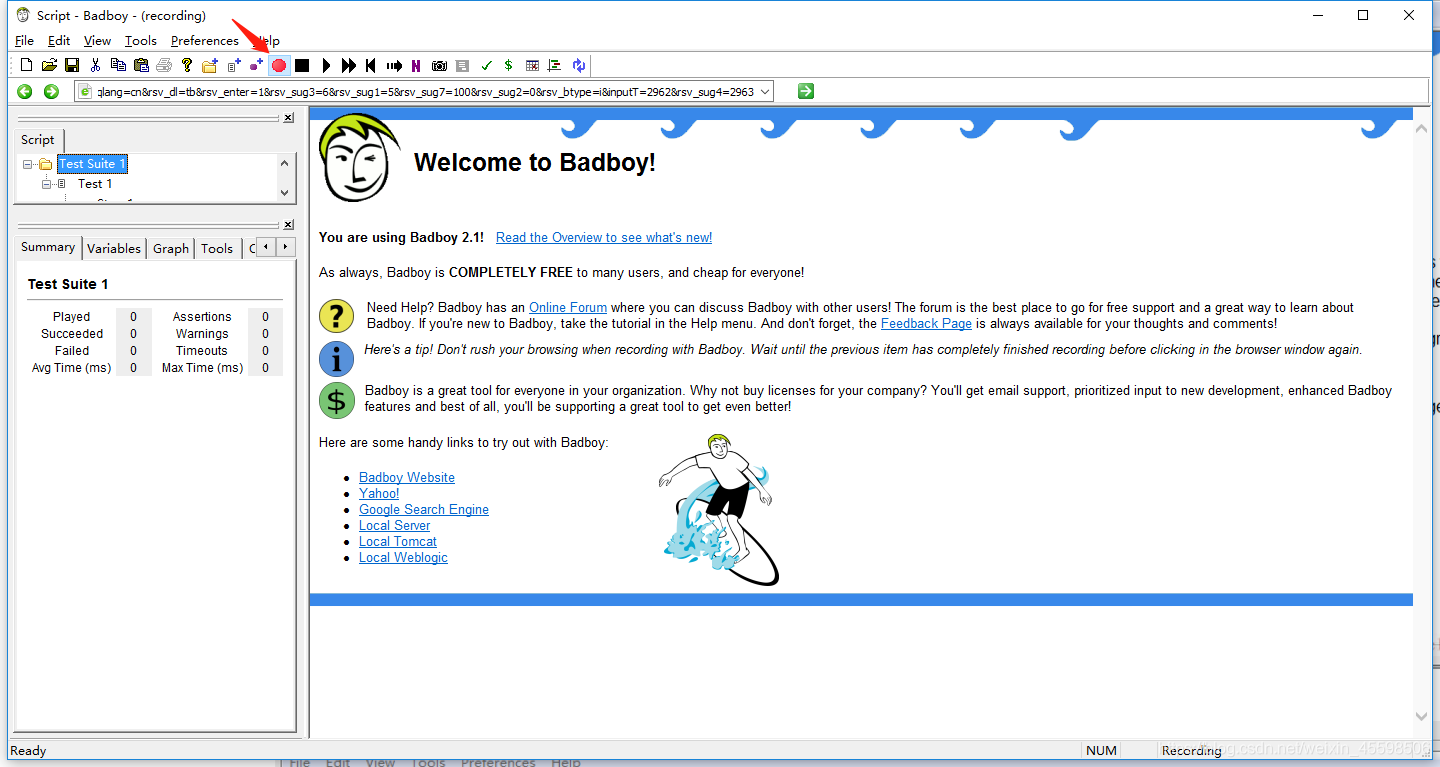The image size is (1440, 767).
Task: Click the green Forward navigation arrow
Action: (51, 91)
